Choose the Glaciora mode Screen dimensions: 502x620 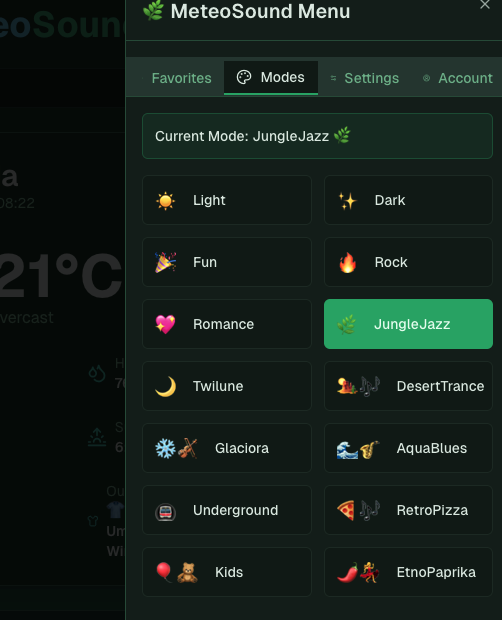coord(227,448)
